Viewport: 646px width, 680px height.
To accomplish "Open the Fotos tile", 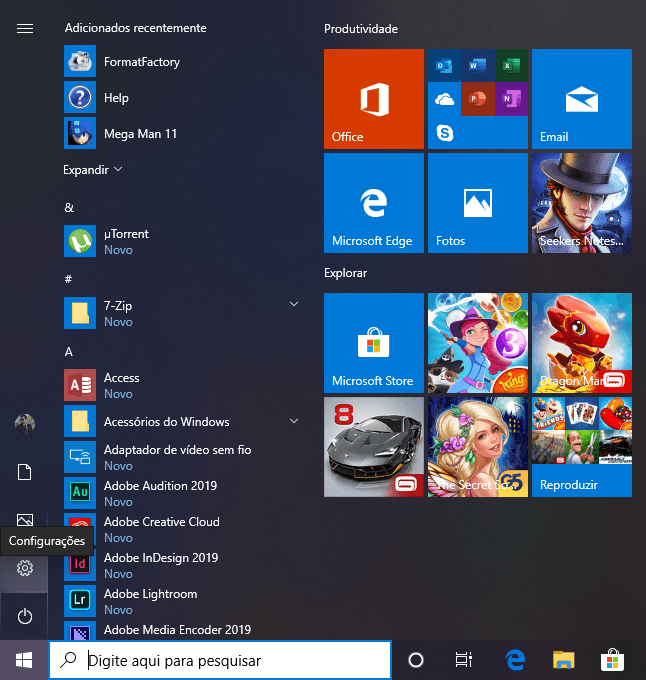I will coord(477,202).
